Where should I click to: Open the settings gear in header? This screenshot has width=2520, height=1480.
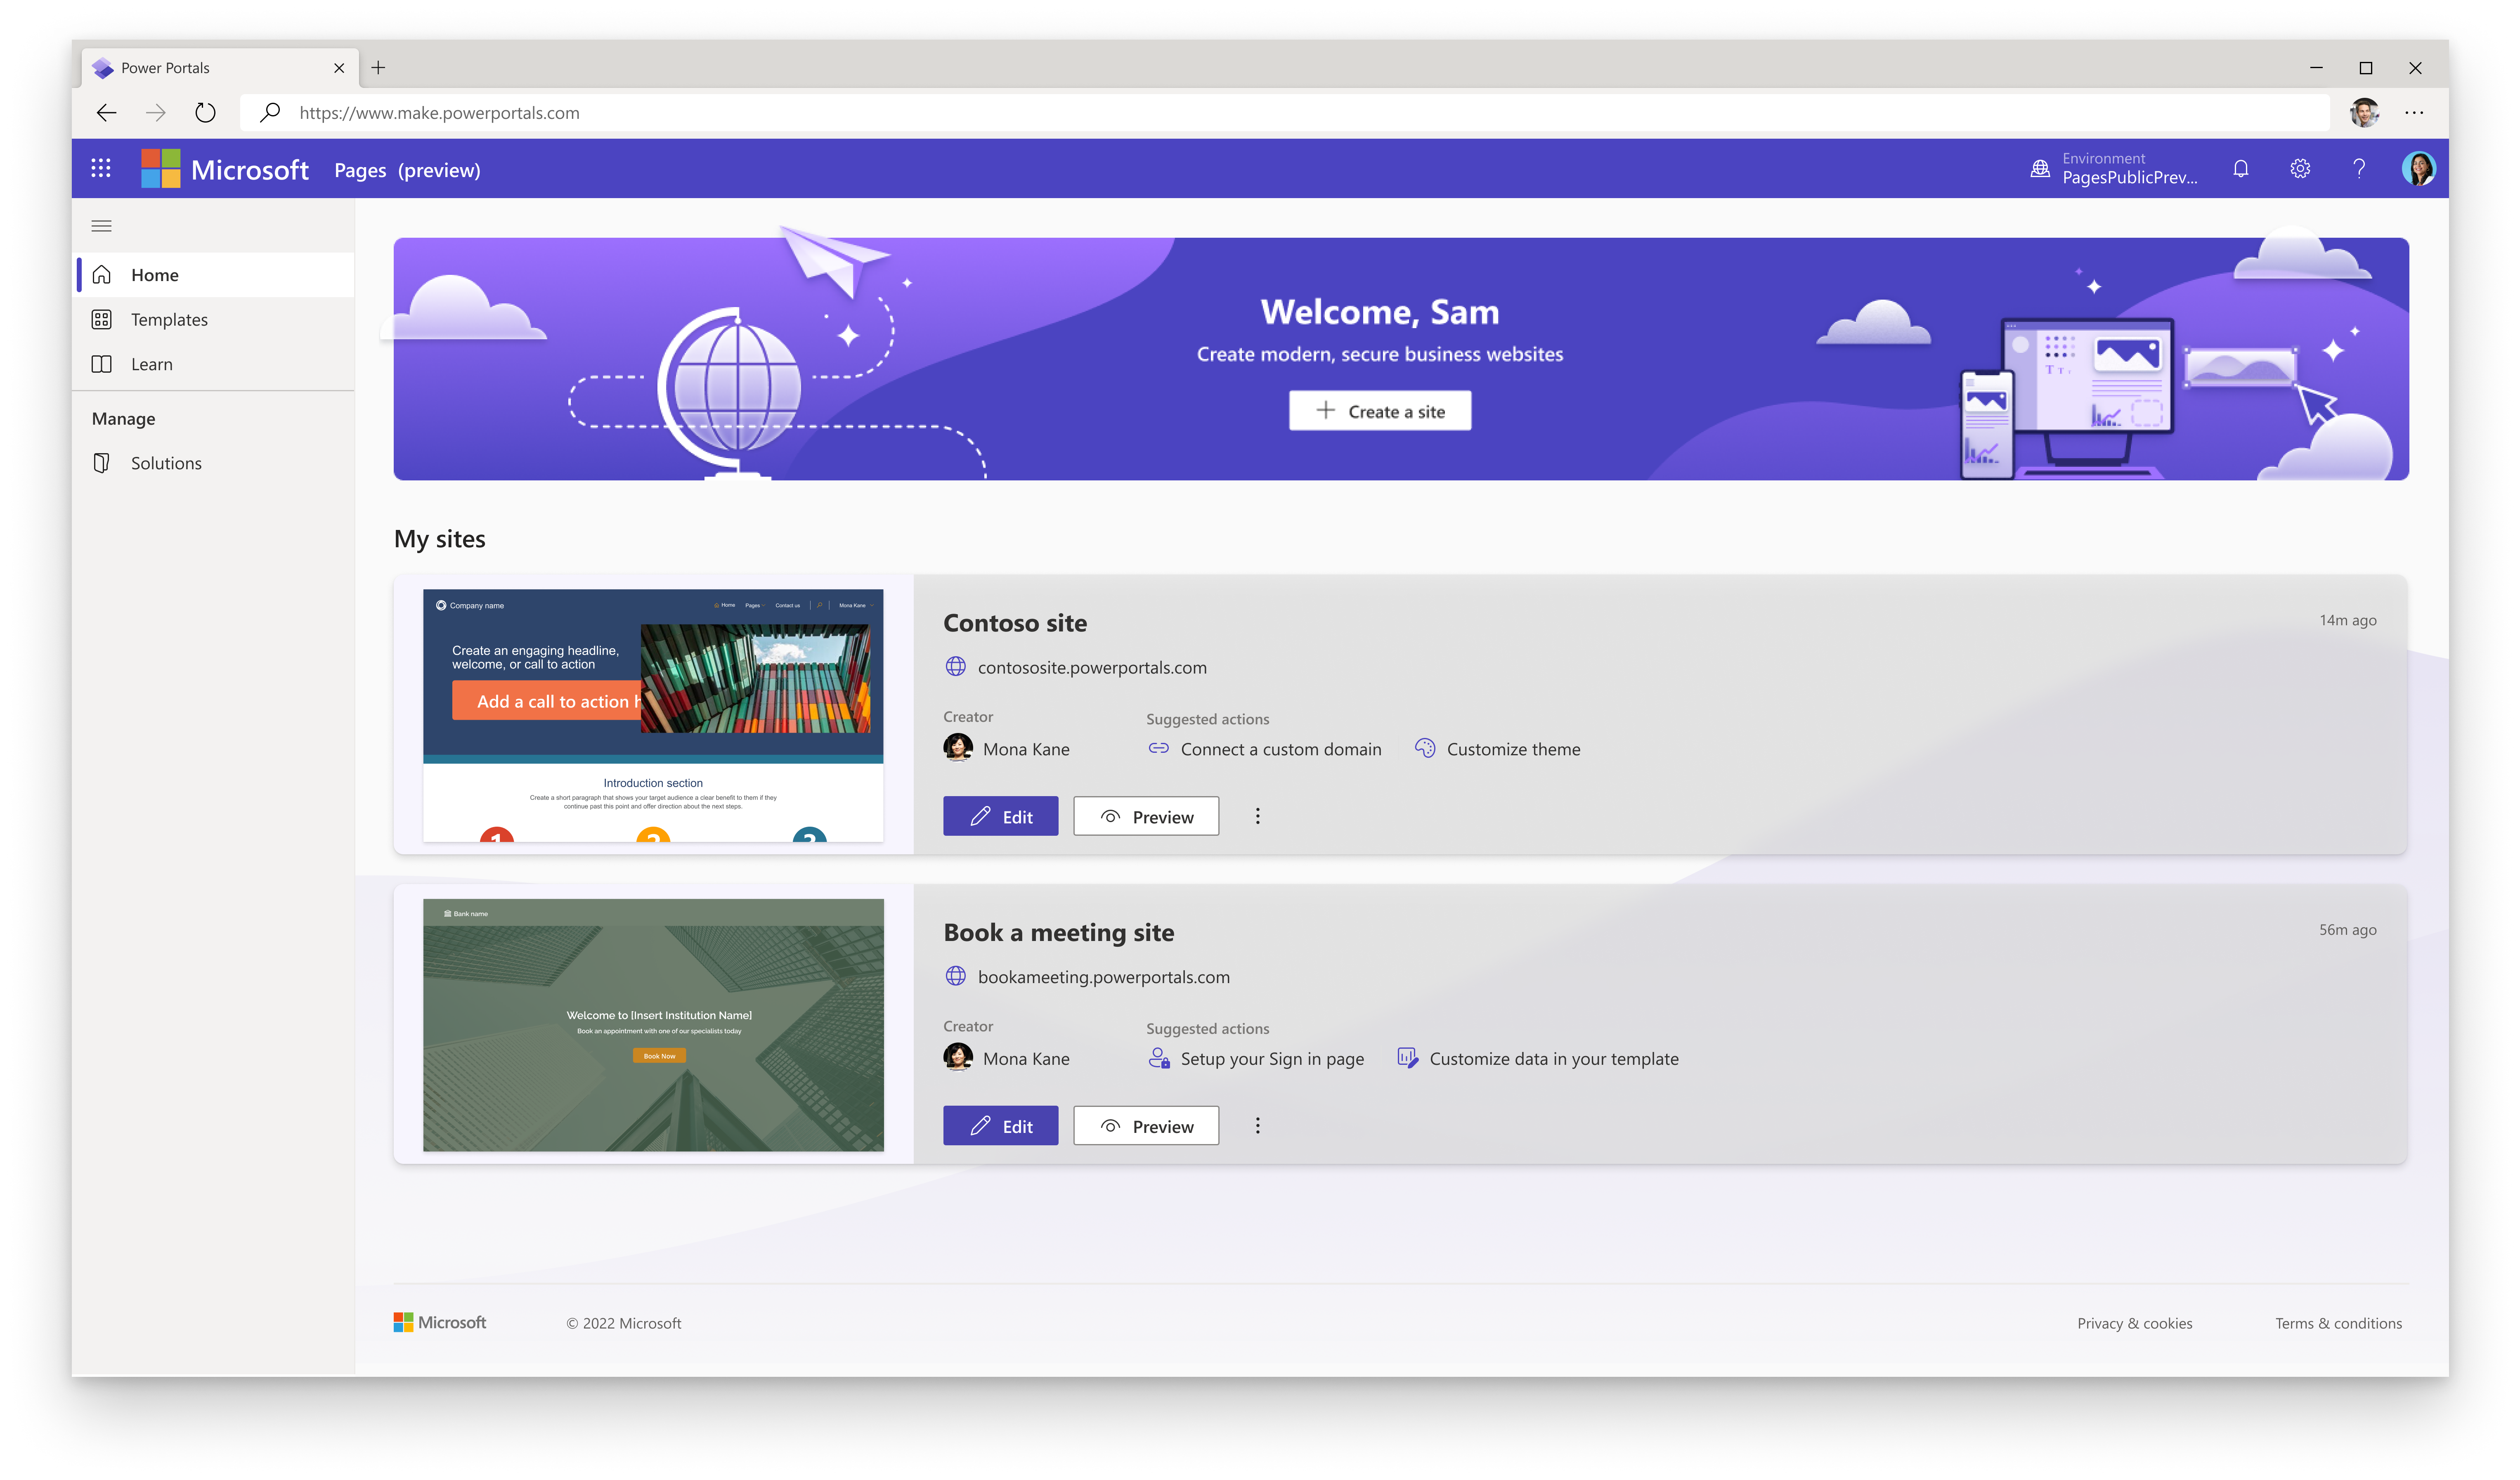tap(2300, 169)
